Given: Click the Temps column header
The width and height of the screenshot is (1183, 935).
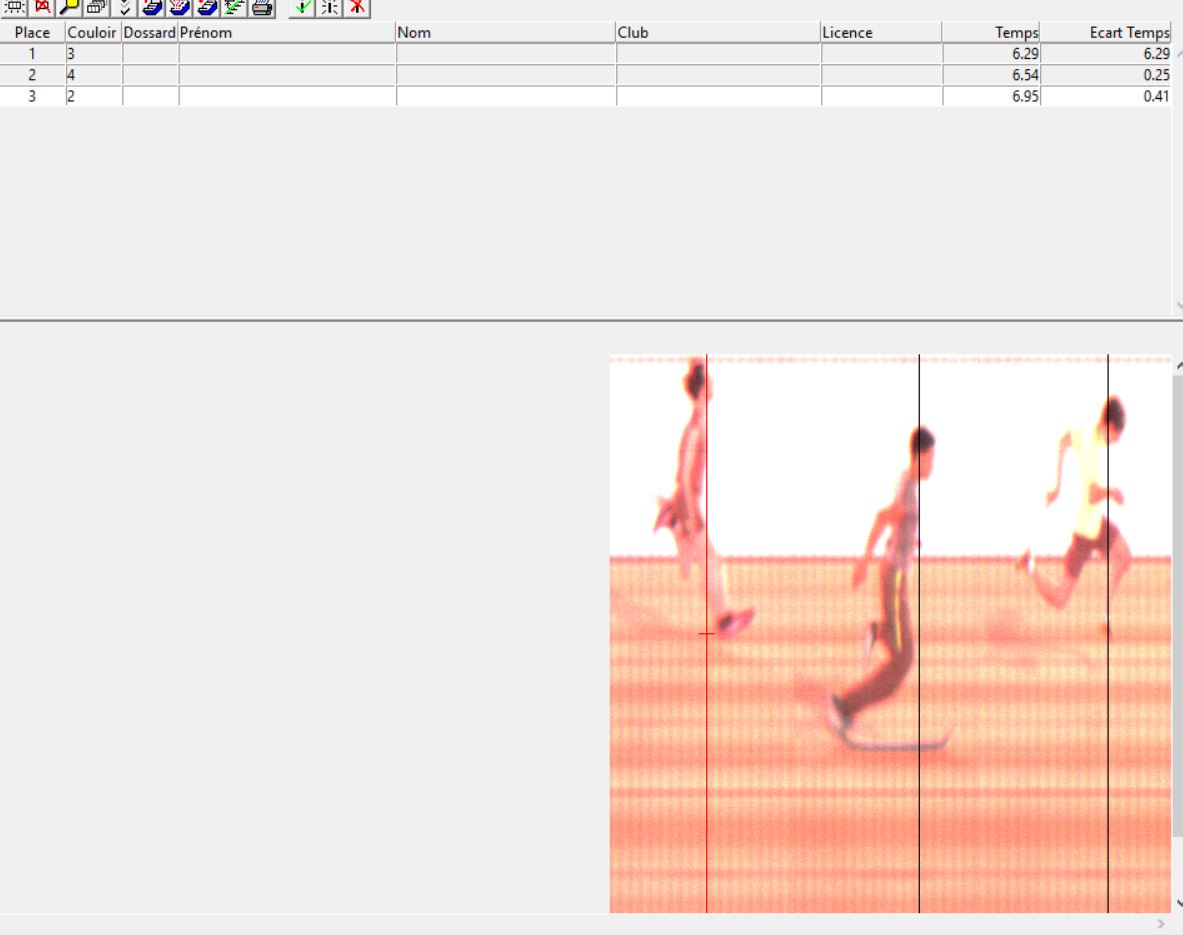Looking at the screenshot, I should (991, 32).
